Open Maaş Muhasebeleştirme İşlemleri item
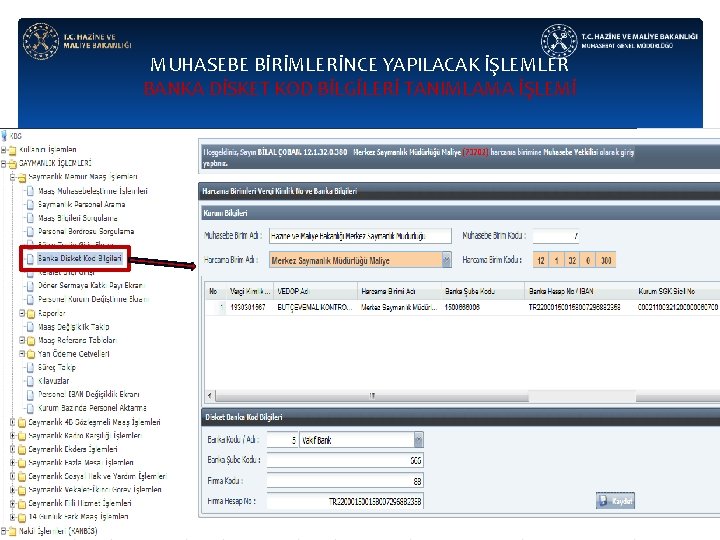The height and width of the screenshot is (540, 720). point(93,191)
